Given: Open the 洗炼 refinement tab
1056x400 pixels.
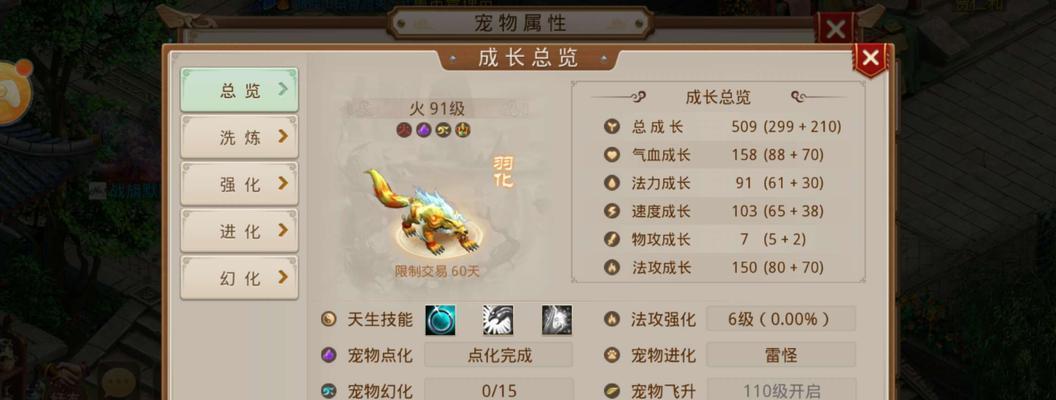Looking at the screenshot, I should (239, 137).
